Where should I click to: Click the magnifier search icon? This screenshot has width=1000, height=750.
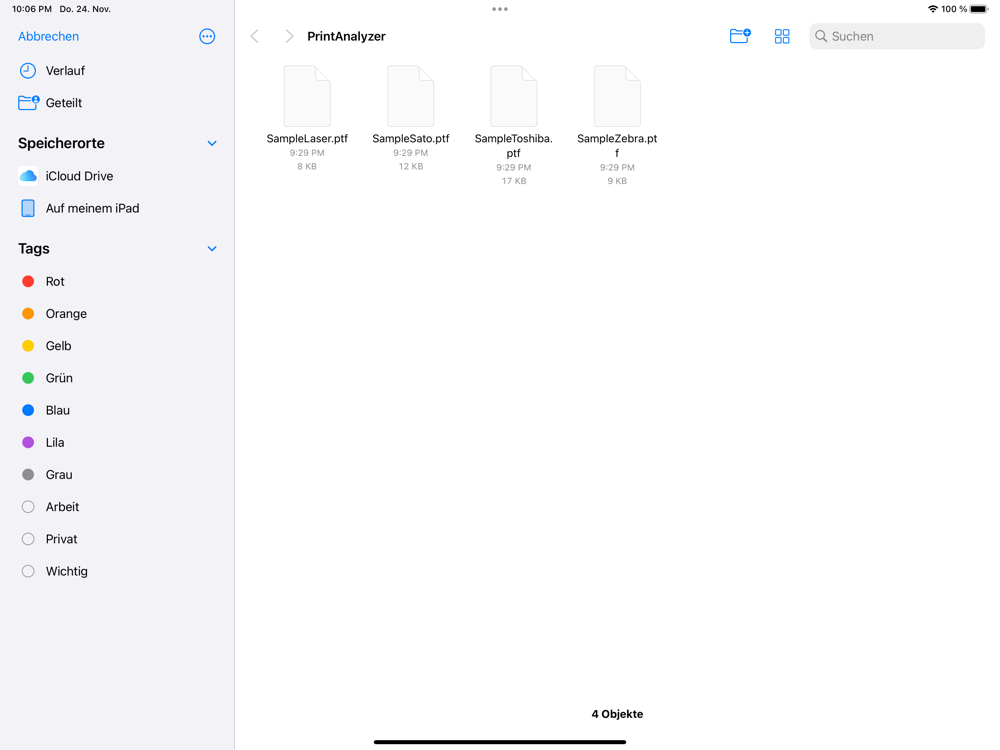(821, 36)
